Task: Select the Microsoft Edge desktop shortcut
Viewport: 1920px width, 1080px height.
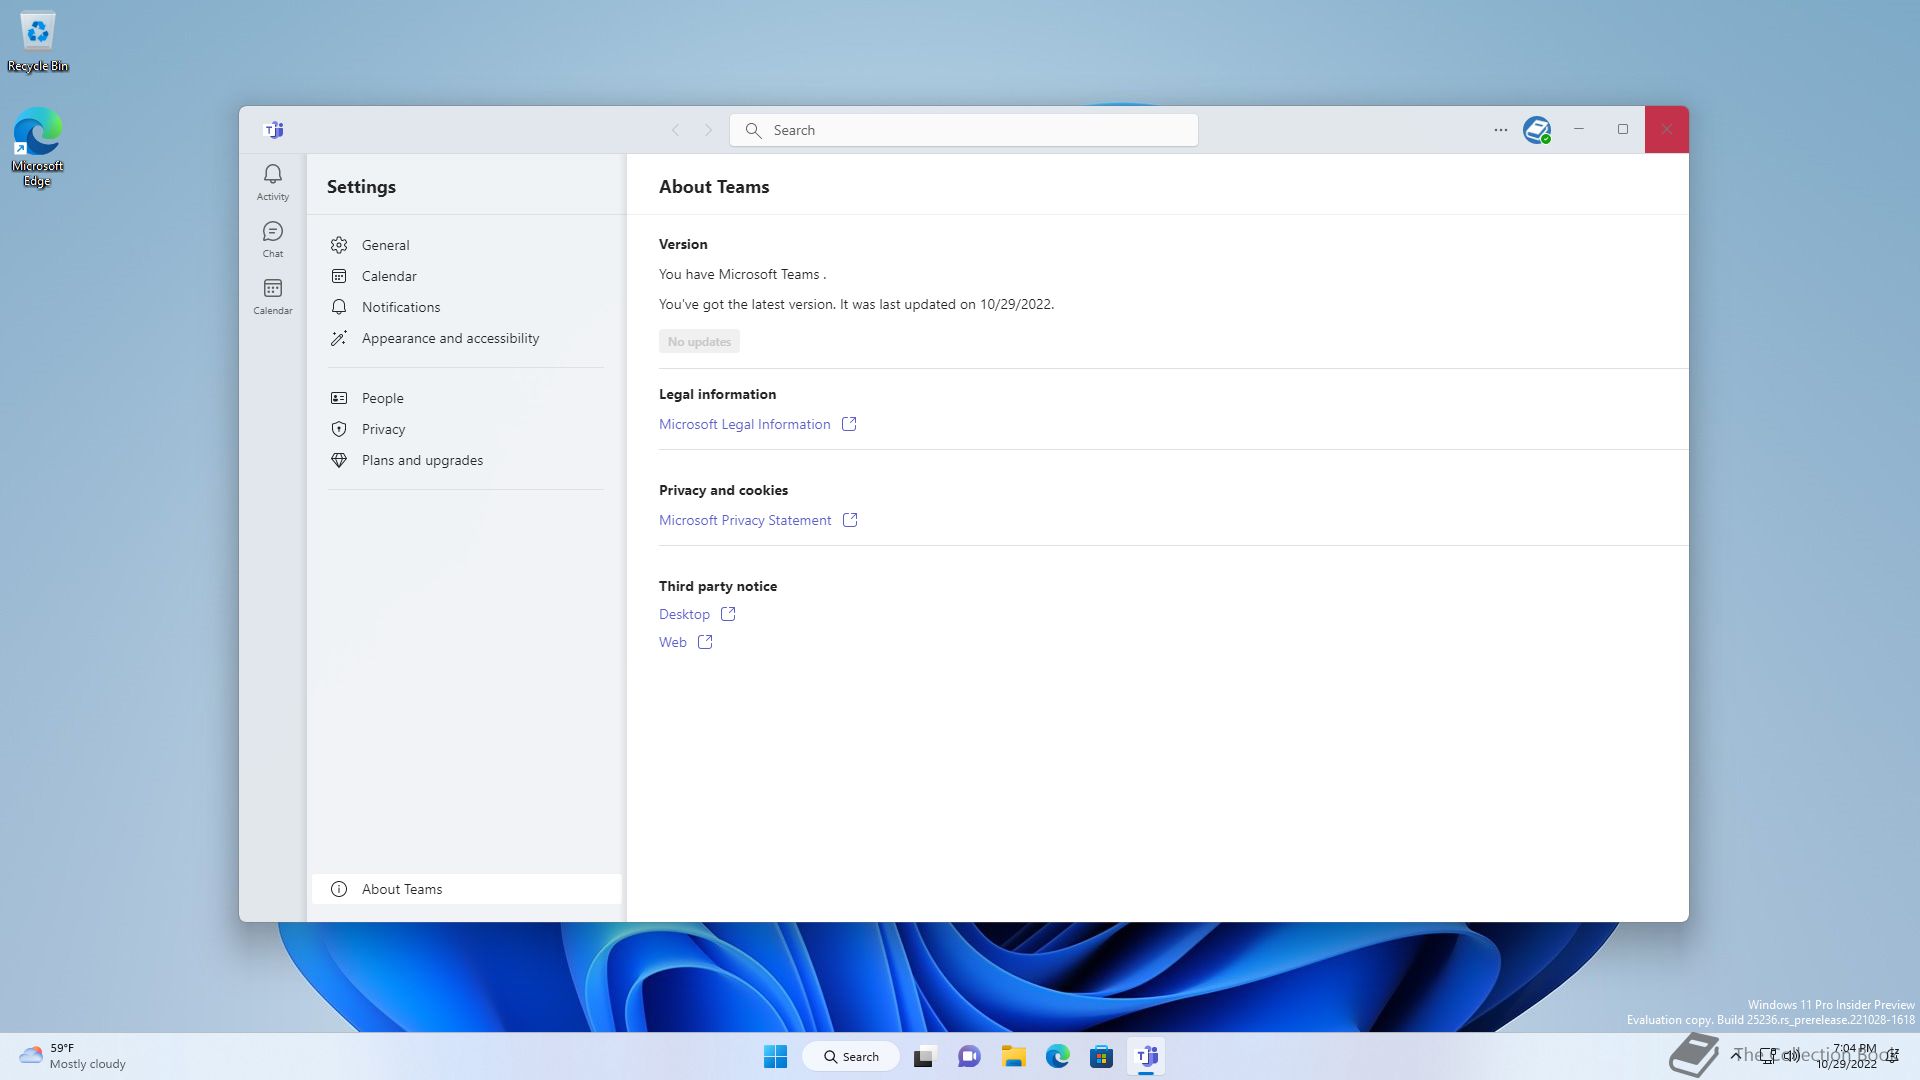Action: [x=37, y=146]
